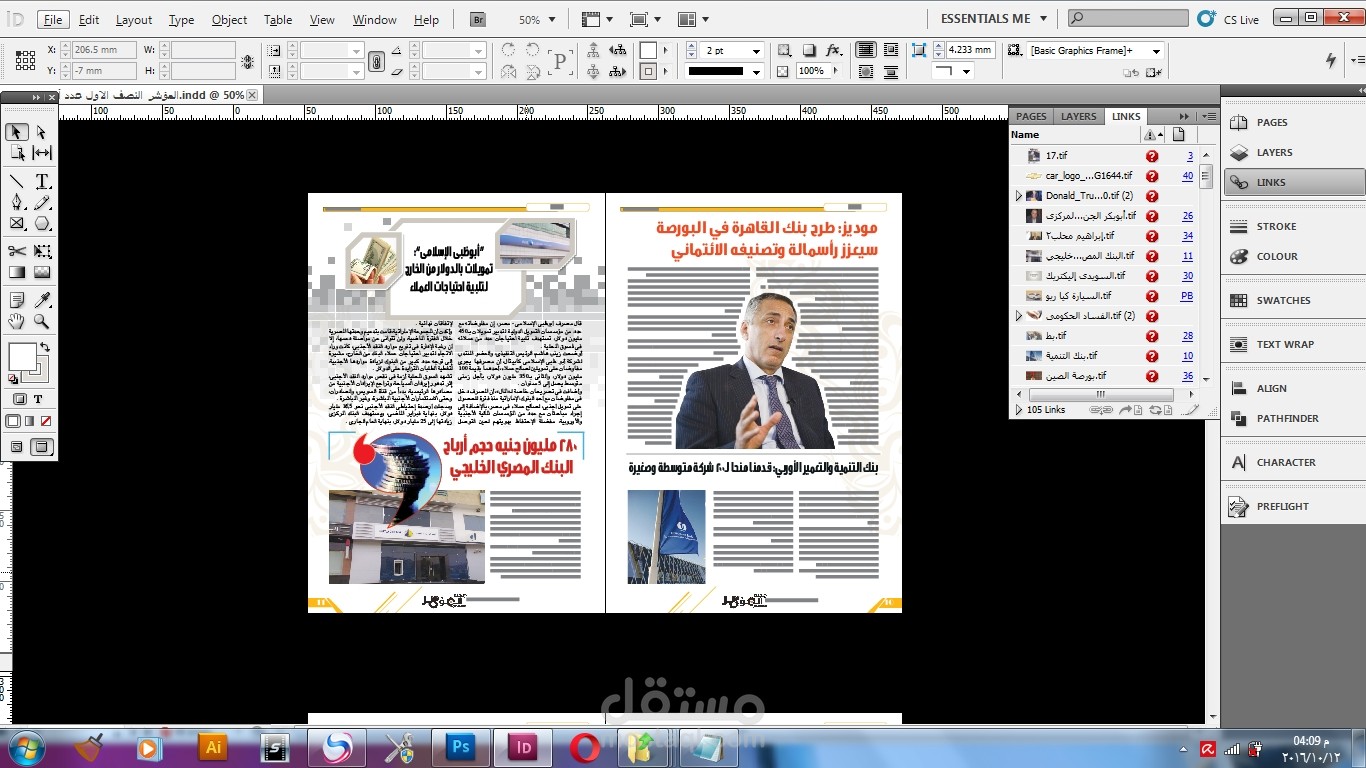Toggle Apply Gradient button in toolbox

[x=29, y=422]
